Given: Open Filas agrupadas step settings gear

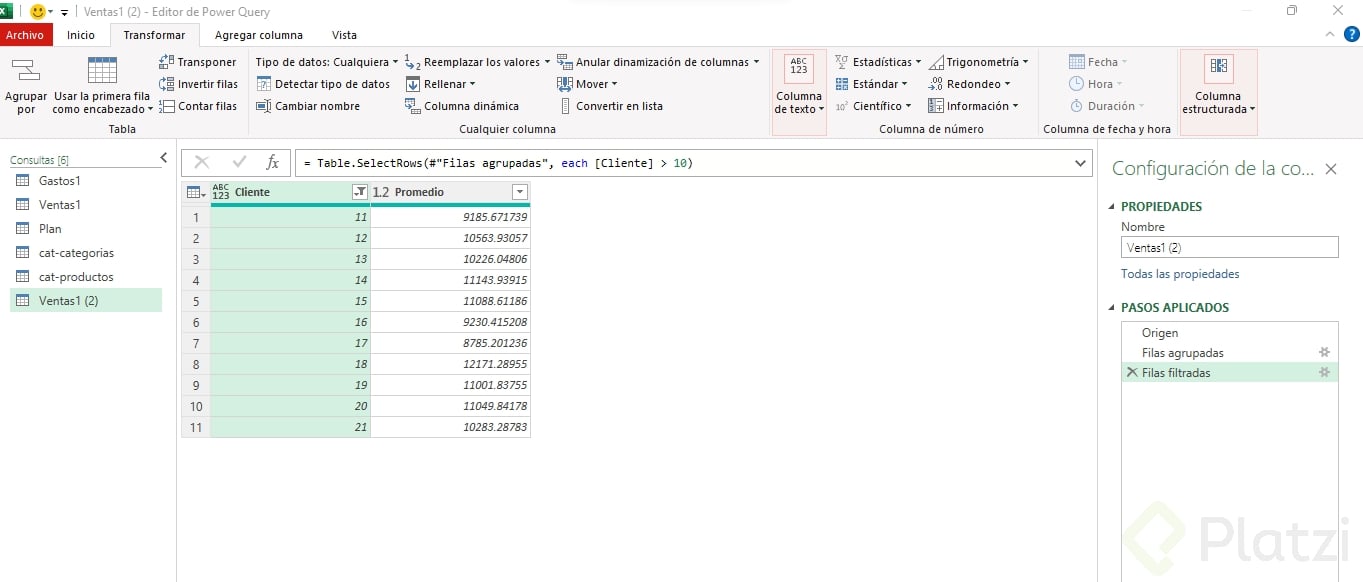Looking at the screenshot, I should (x=1324, y=352).
